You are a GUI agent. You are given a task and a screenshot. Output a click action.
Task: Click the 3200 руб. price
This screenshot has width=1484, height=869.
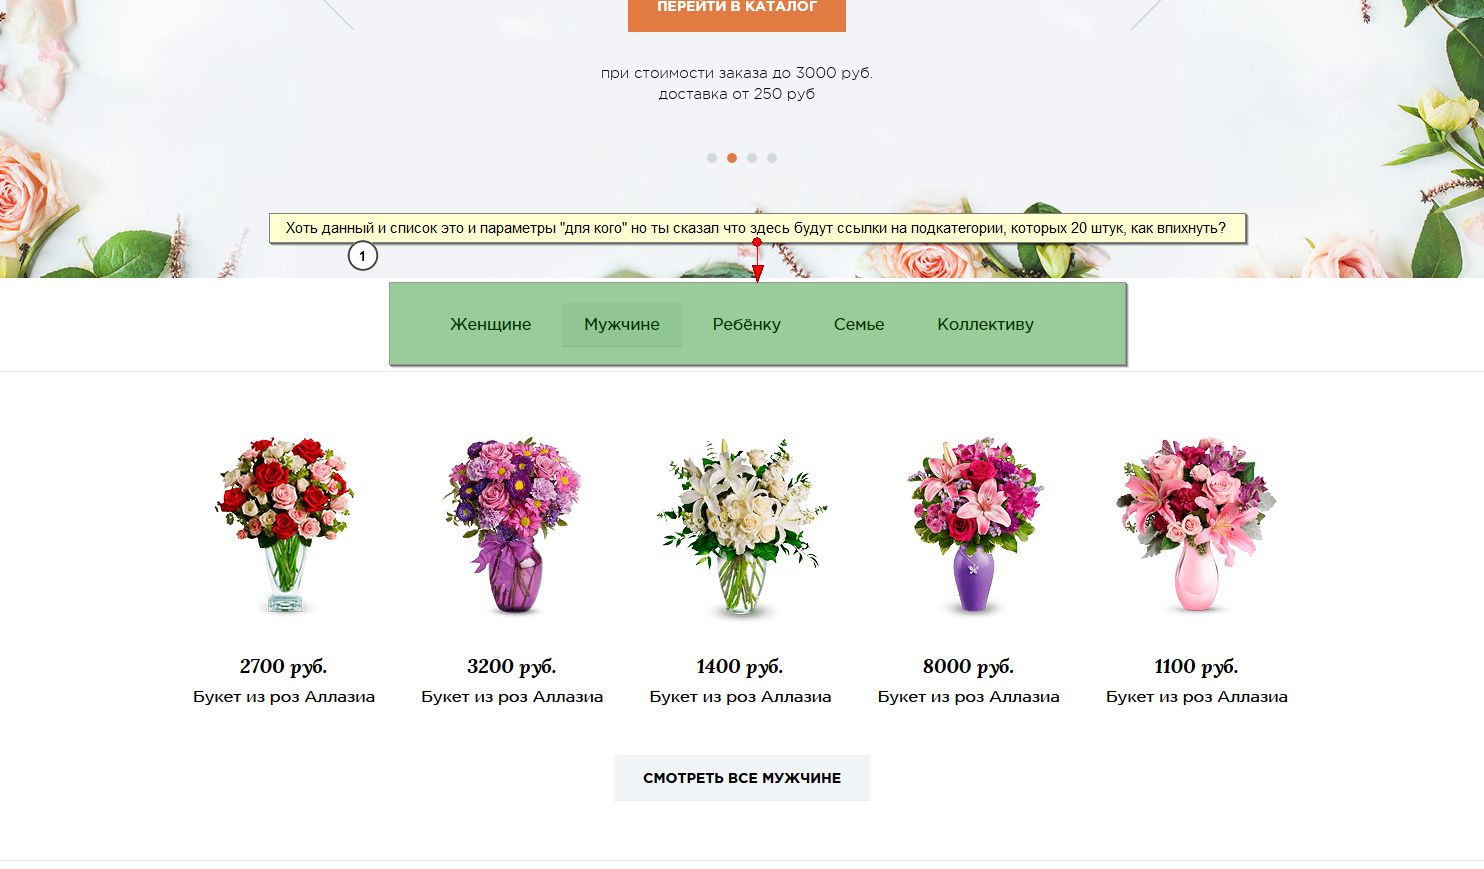[x=512, y=667]
